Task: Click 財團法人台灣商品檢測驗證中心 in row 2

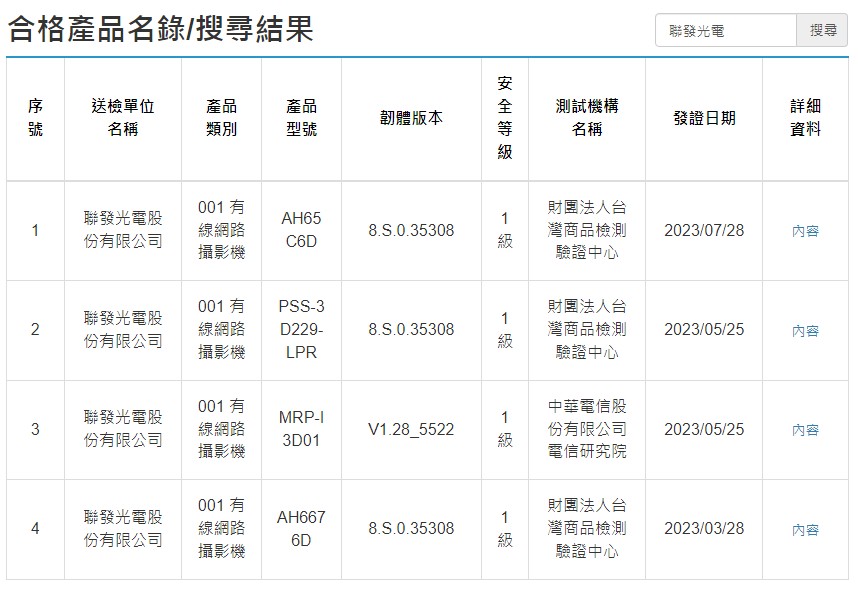Action: tap(587, 329)
